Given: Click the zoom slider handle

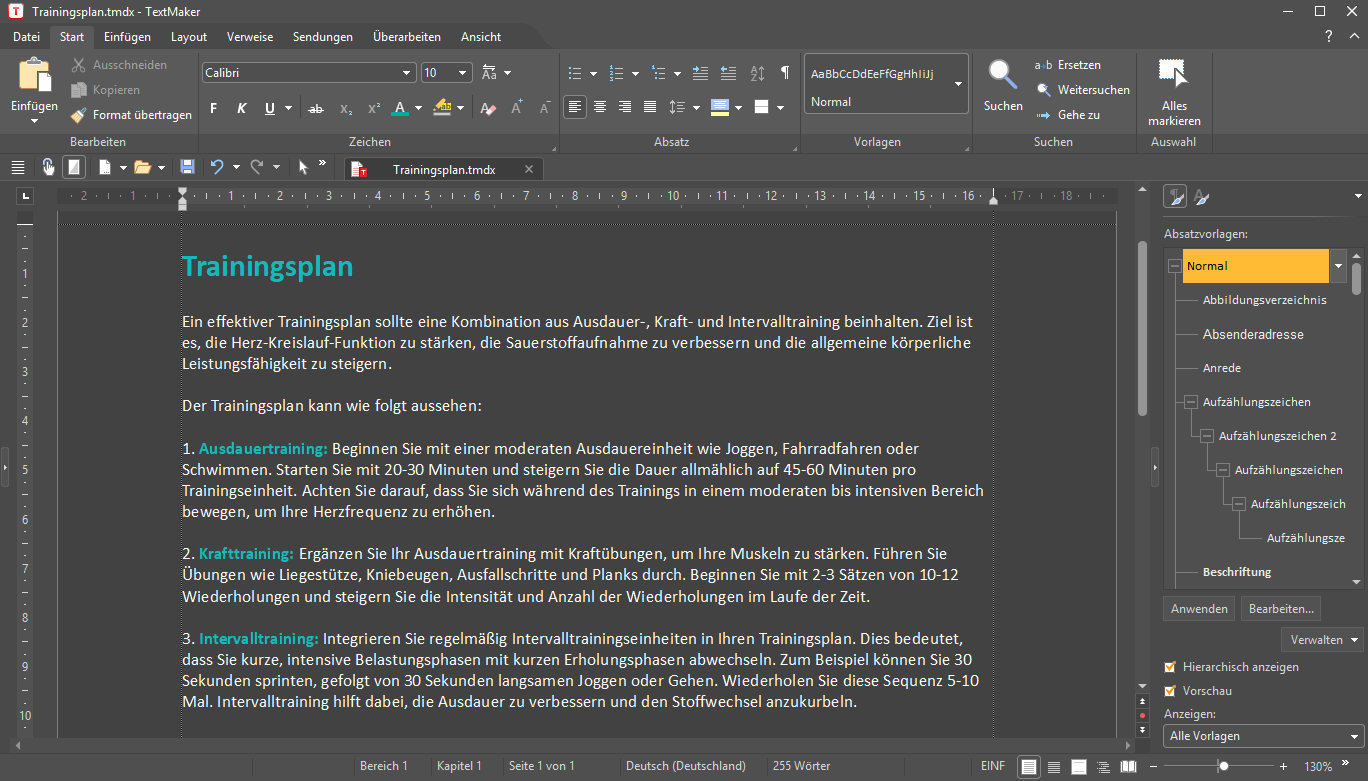Looking at the screenshot, I should coord(1223,766).
